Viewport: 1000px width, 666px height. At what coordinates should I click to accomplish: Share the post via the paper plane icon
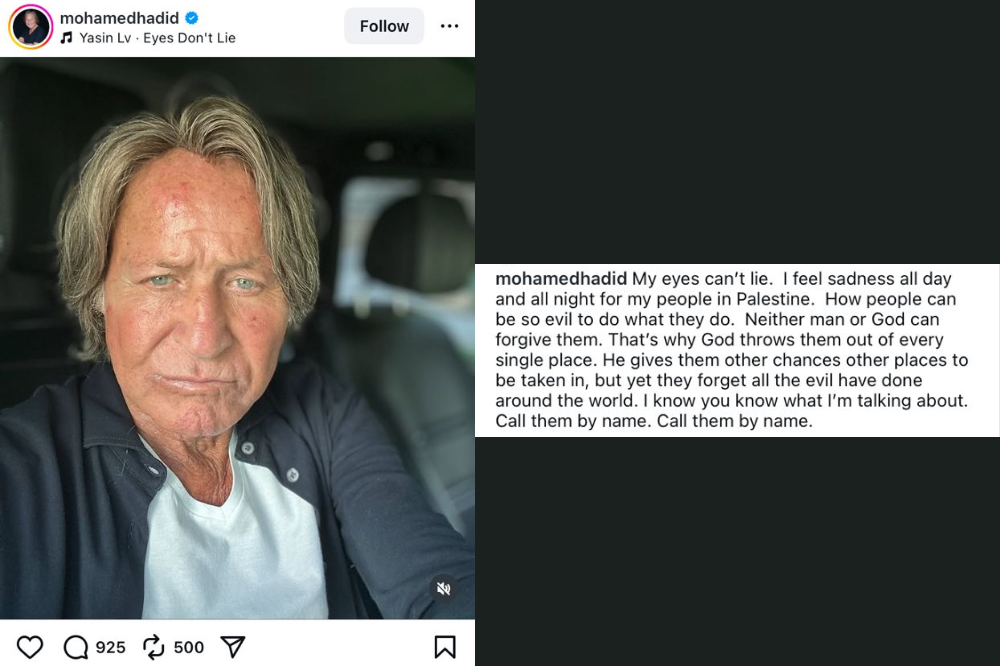232,647
